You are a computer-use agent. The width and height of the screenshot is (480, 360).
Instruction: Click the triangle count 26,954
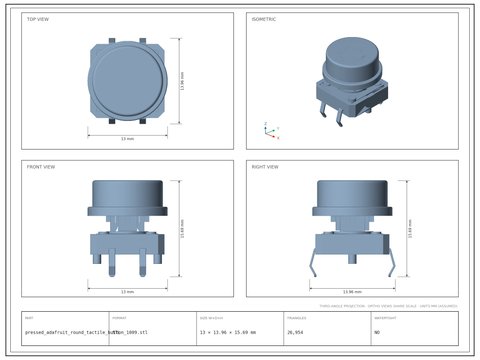point(295,332)
